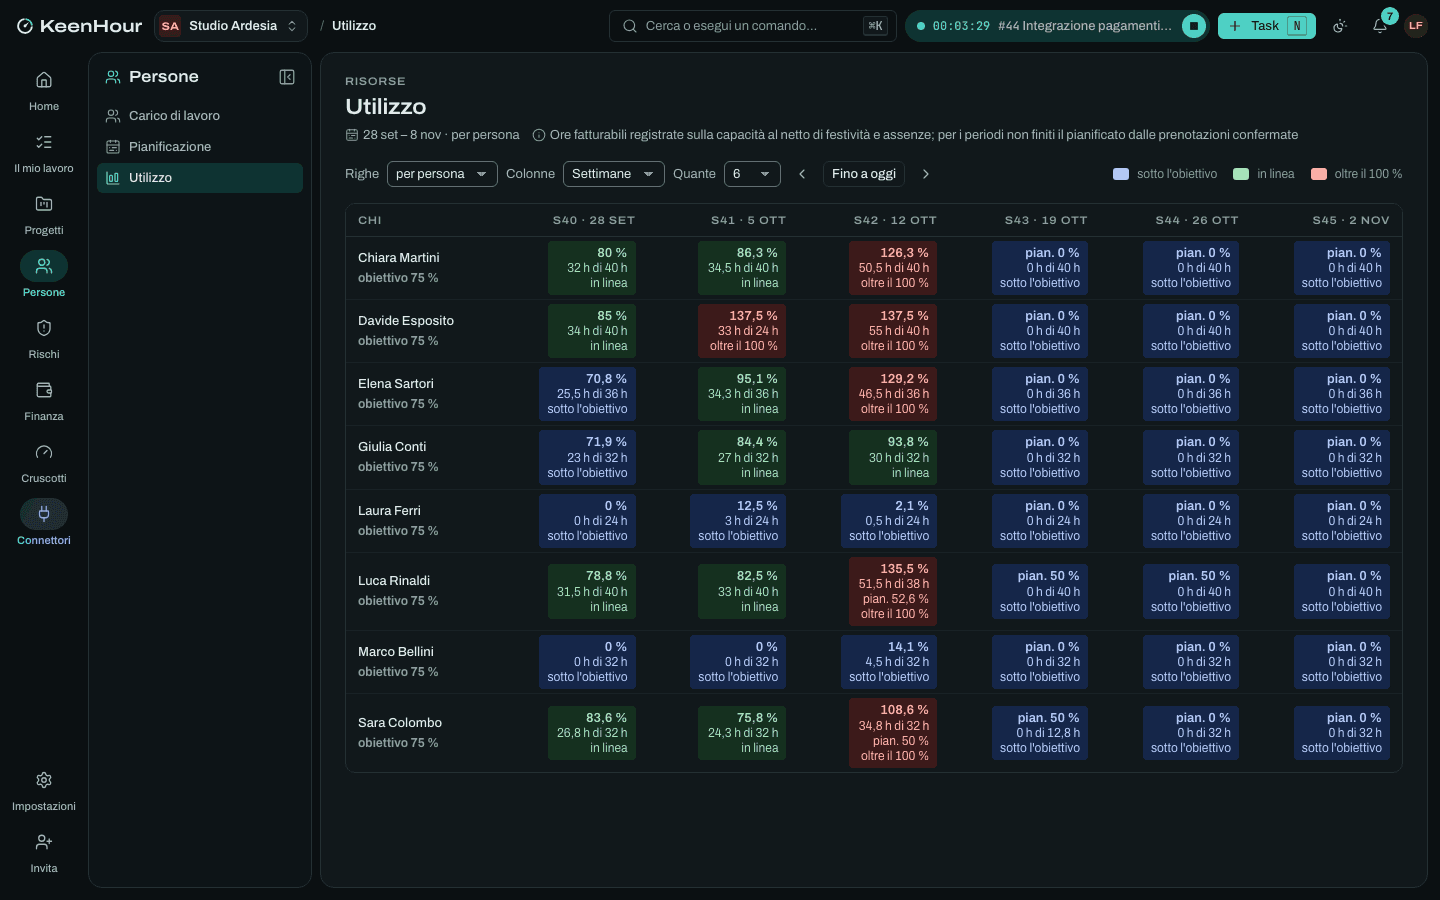The image size is (1440, 900).
Task: Open the Persone section in the main sidebar
Action: [44, 277]
